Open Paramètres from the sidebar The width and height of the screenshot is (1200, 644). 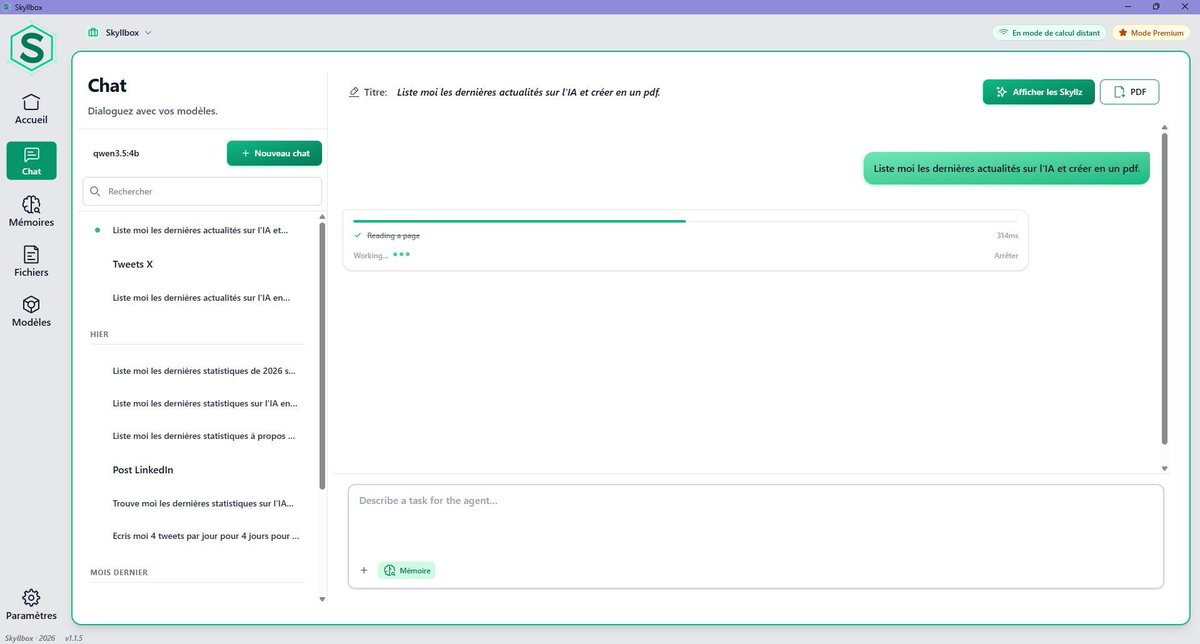pyautogui.click(x=31, y=605)
